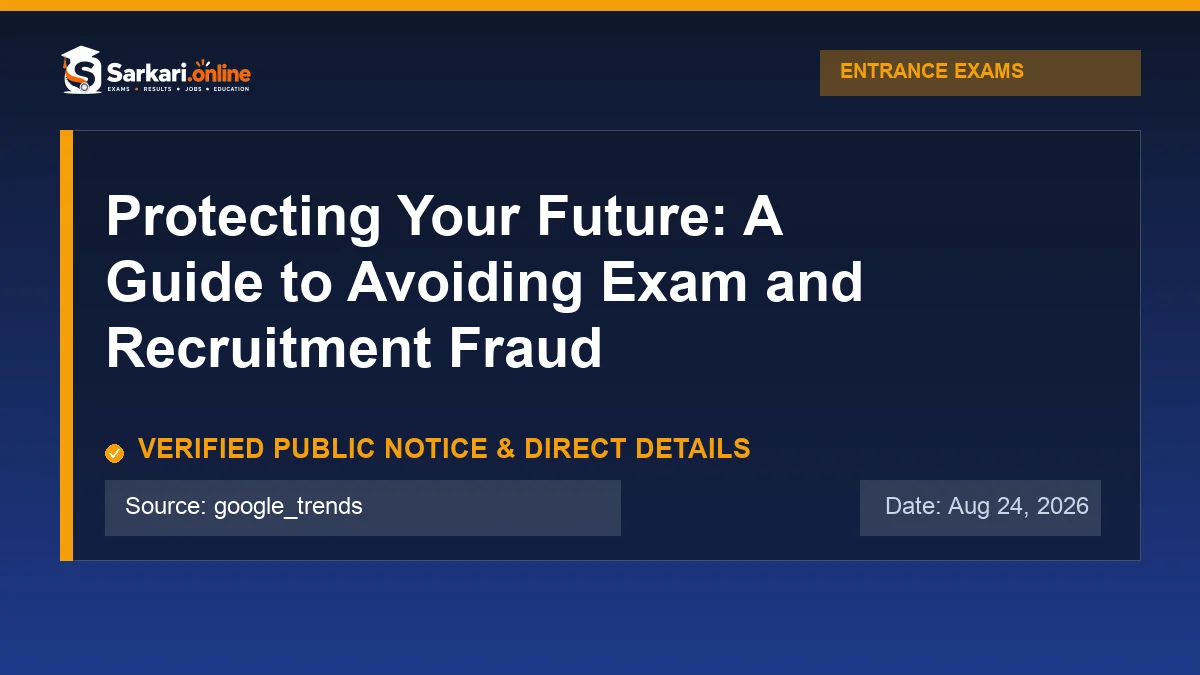Click 'VERIFIED PUBLIC NOTICE & DIRECT DETAILS' label

point(444,449)
